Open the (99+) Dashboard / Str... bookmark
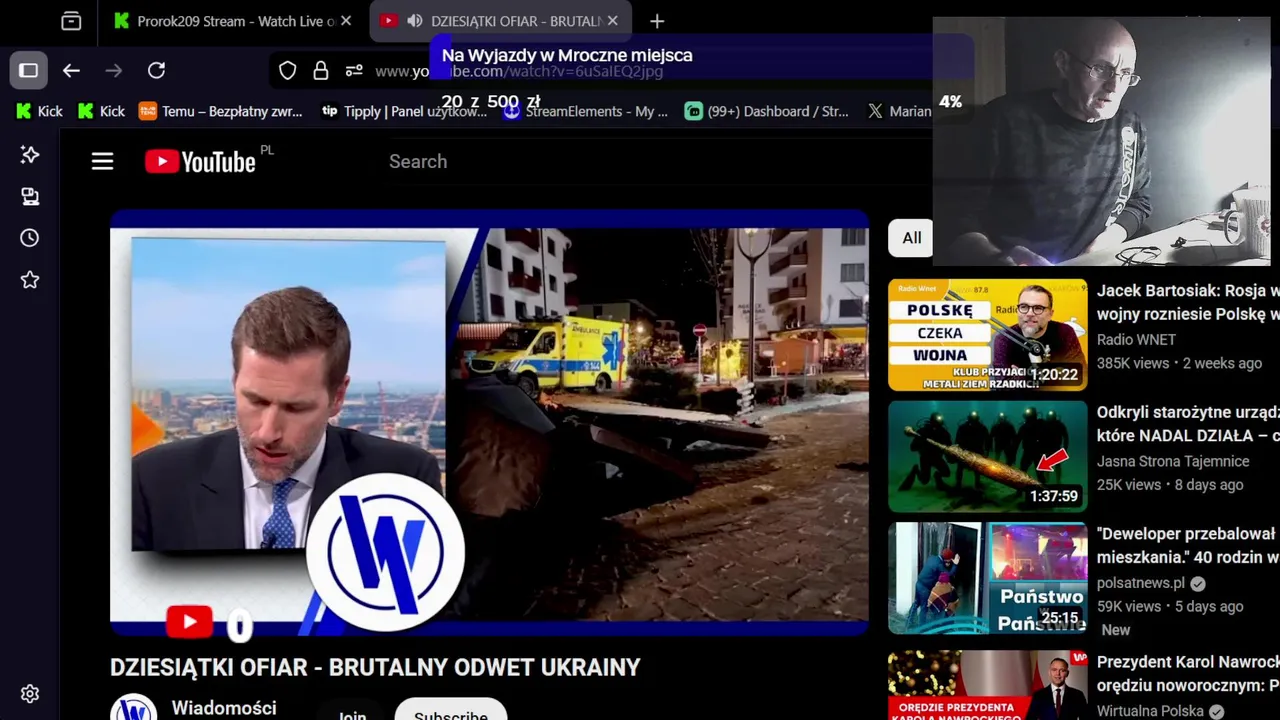 click(x=766, y=111)
